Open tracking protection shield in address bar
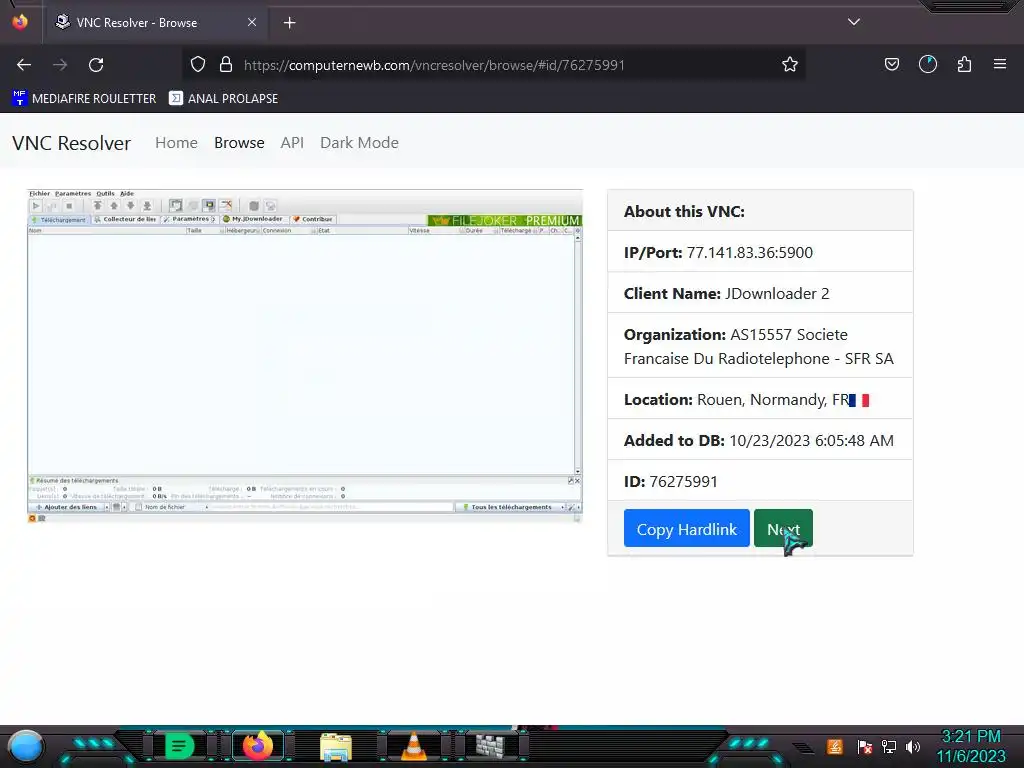This screenshot has height=768, width=1024. (198, 65)
